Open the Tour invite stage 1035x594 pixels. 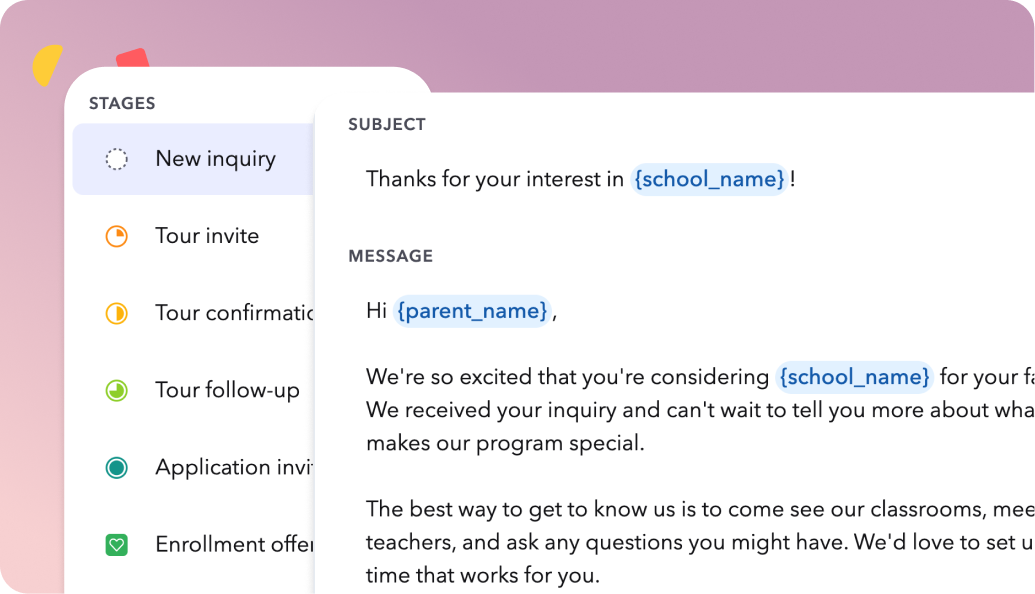[x=193, y=236]
